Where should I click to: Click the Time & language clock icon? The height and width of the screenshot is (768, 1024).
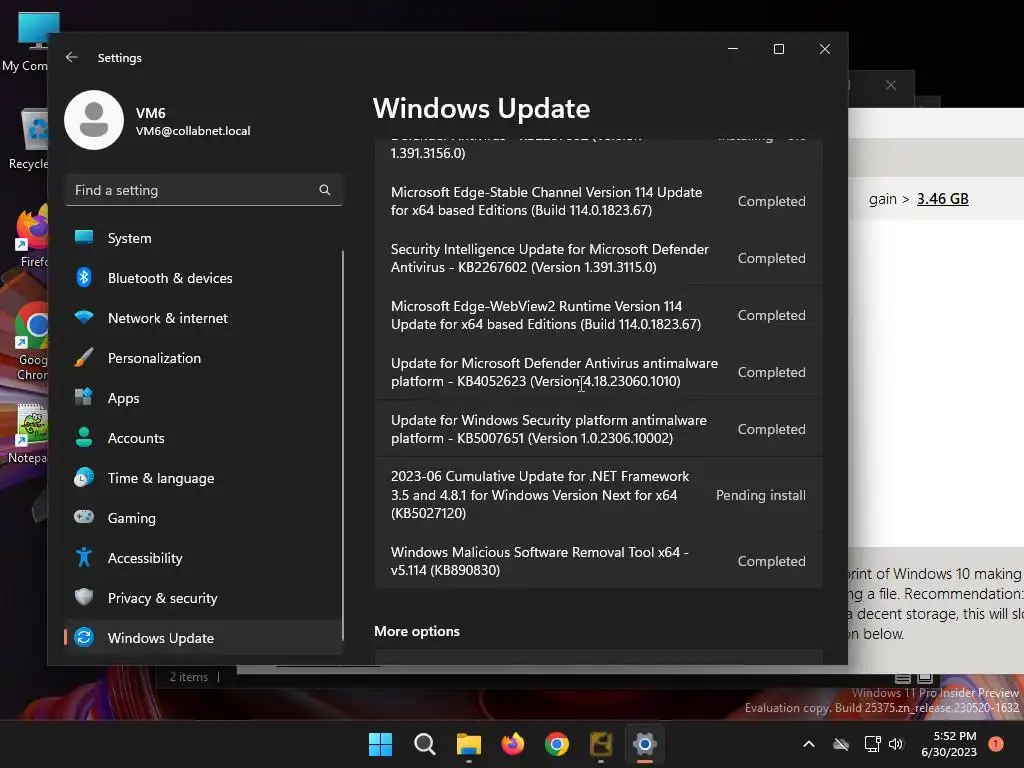pos(84,477)
